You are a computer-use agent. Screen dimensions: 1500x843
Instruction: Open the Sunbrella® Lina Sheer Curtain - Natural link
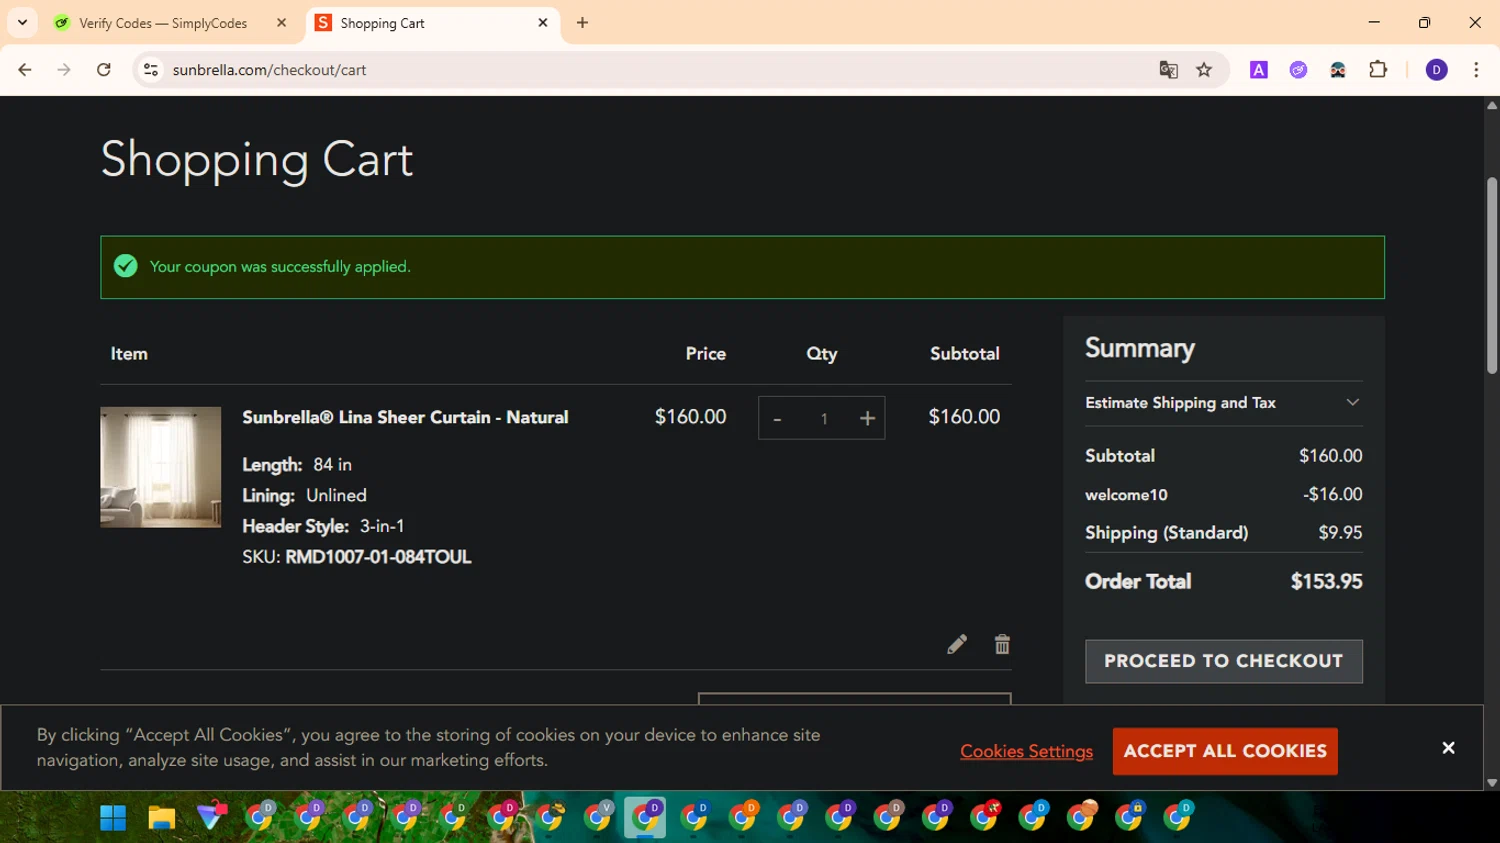(x=405, y=417)
